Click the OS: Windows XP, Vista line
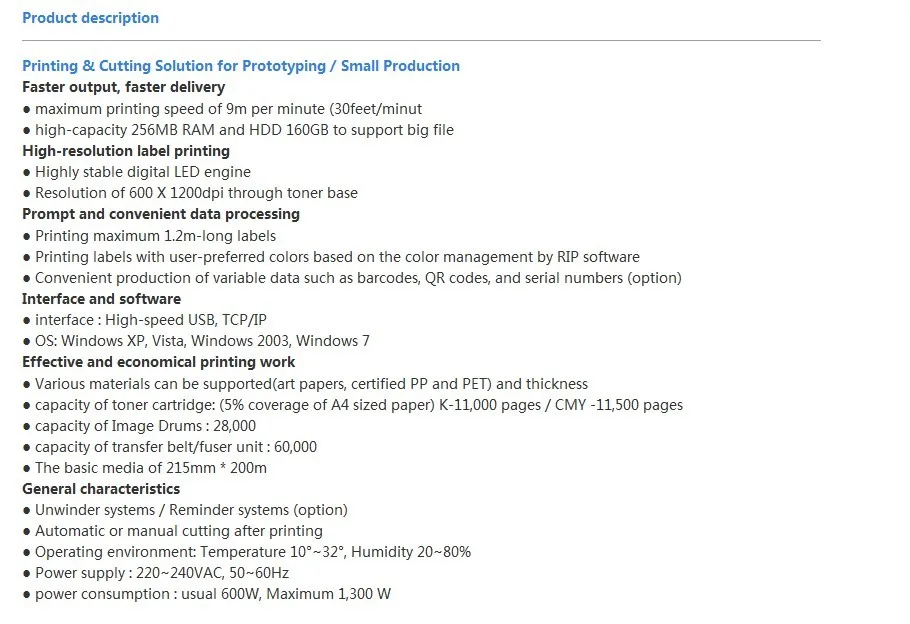The width and height of the screenshot is (910, 624). (196, 341)
